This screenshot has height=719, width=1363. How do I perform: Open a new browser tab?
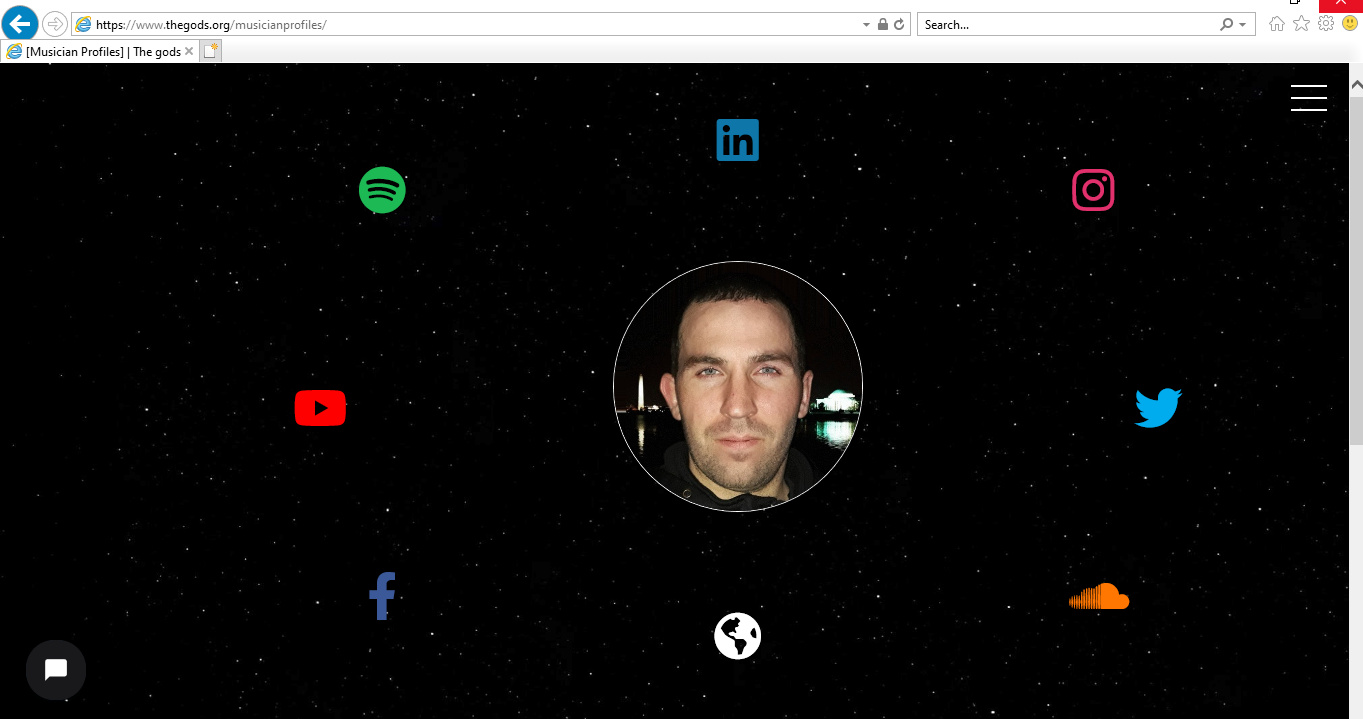pyautogui.click(x=211, y=52)
